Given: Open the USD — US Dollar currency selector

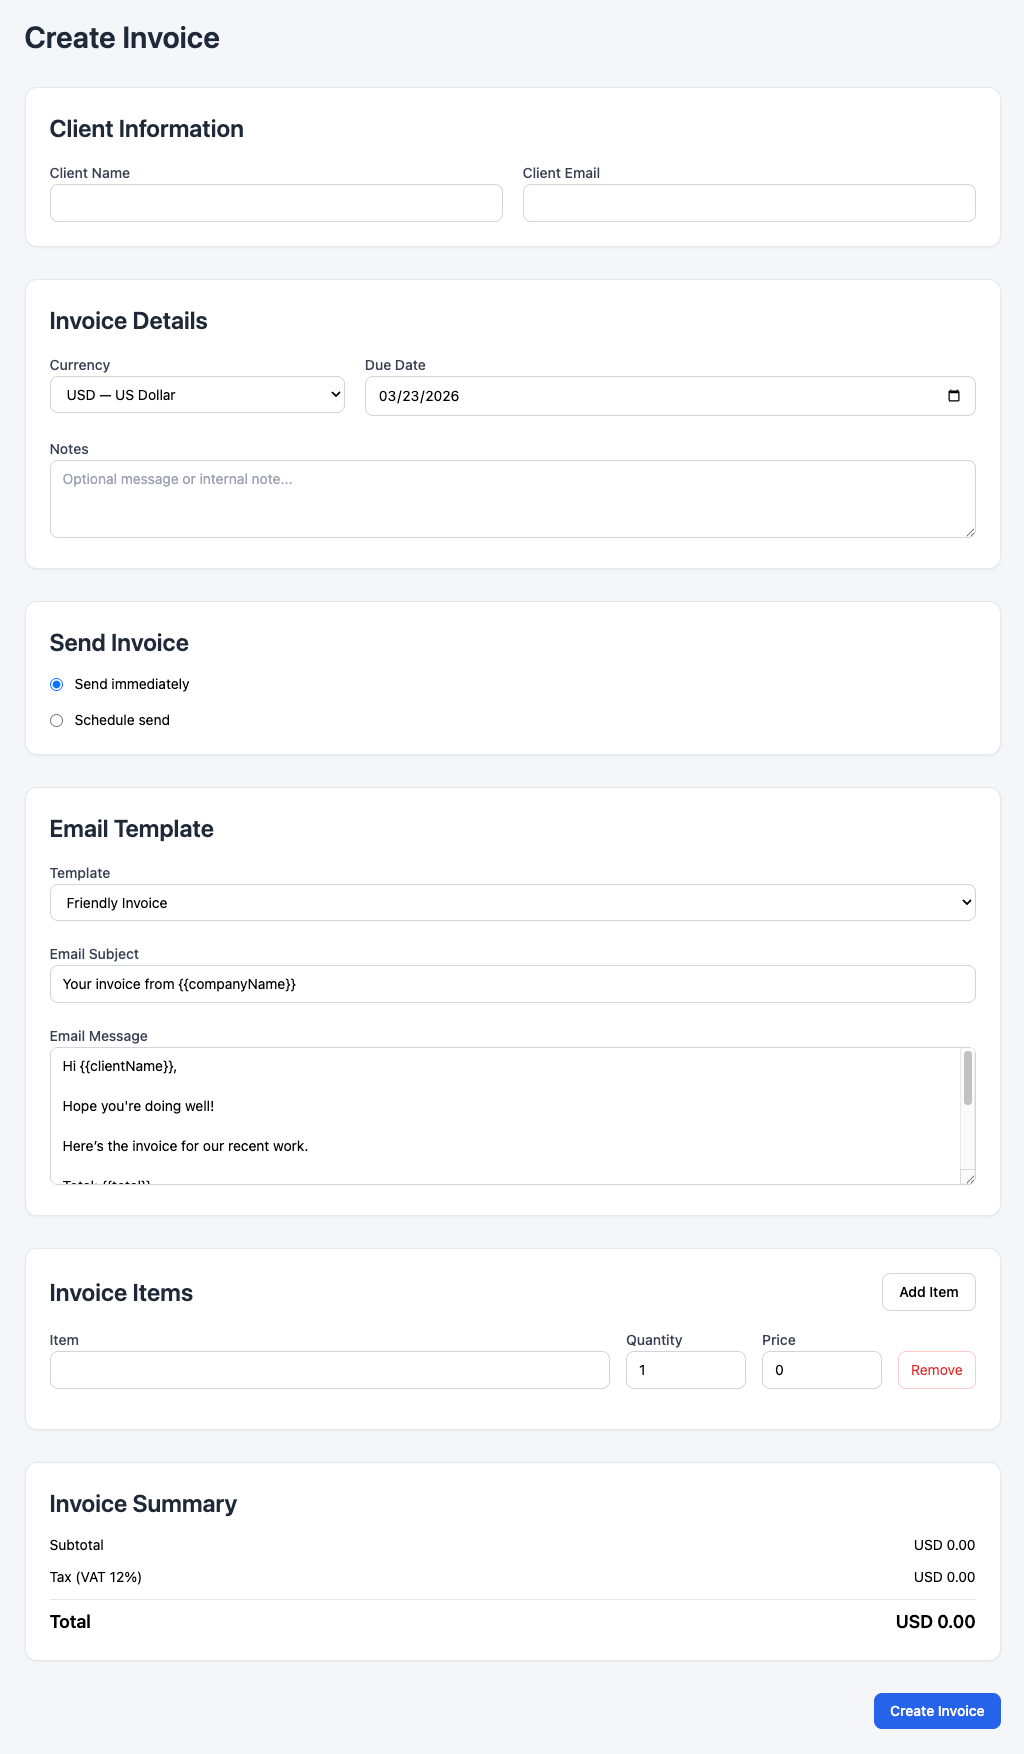Looking at the screenshot, I should pos(196,394).
